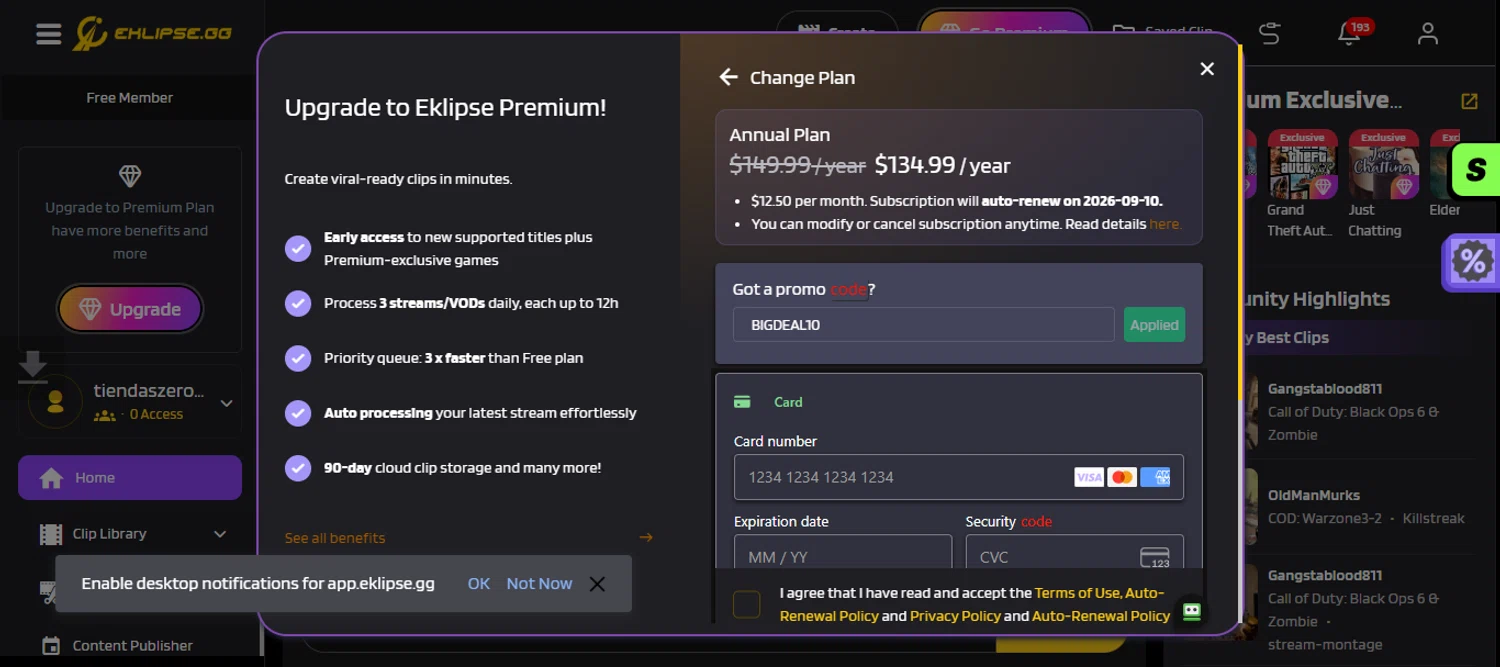Open the percent discount floating icon
Screen dimensions: 1500x667
(x=1472, y=262)
